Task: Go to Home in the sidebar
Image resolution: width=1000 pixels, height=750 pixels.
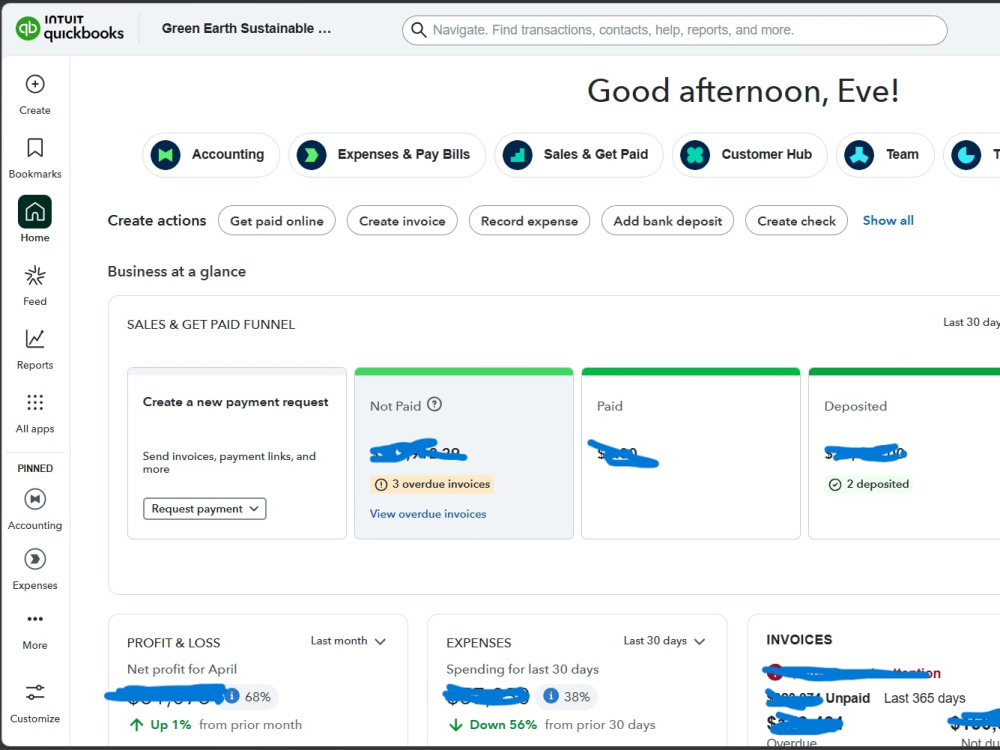Action: [x=34, y=219]
